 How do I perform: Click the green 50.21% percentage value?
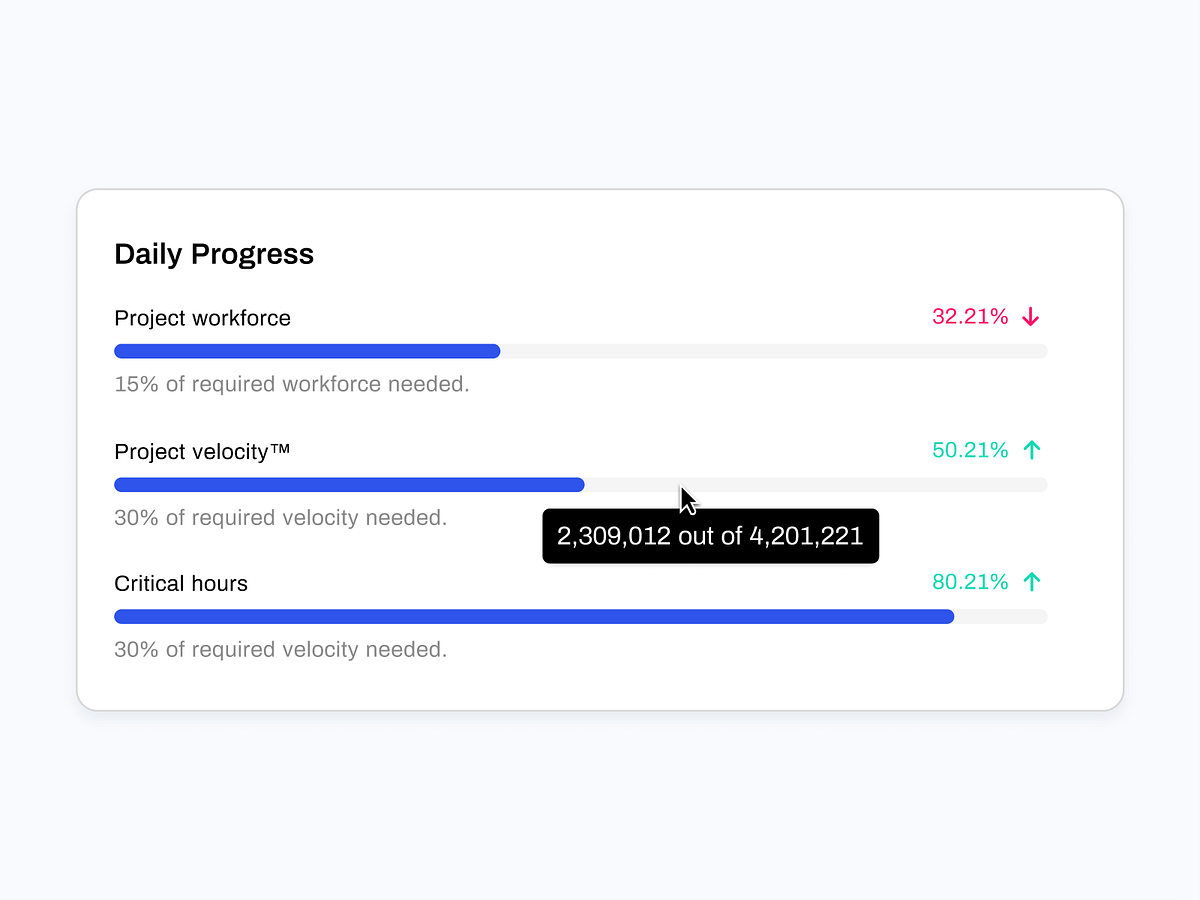tap(970, 450)
